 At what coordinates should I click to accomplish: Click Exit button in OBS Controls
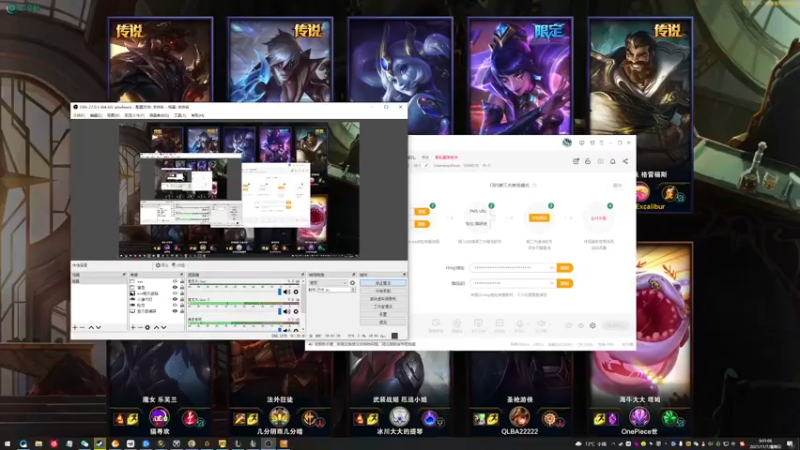click(x=383, y=322)
